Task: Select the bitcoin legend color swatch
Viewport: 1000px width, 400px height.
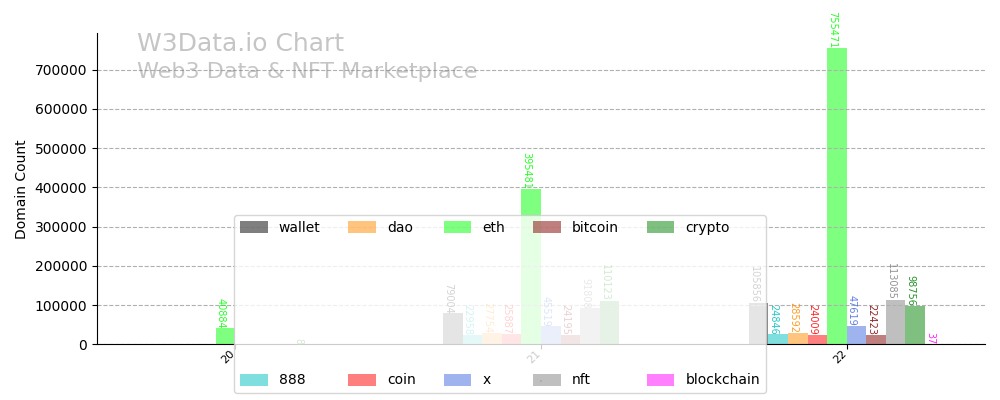Action: [x=547, y=227]
